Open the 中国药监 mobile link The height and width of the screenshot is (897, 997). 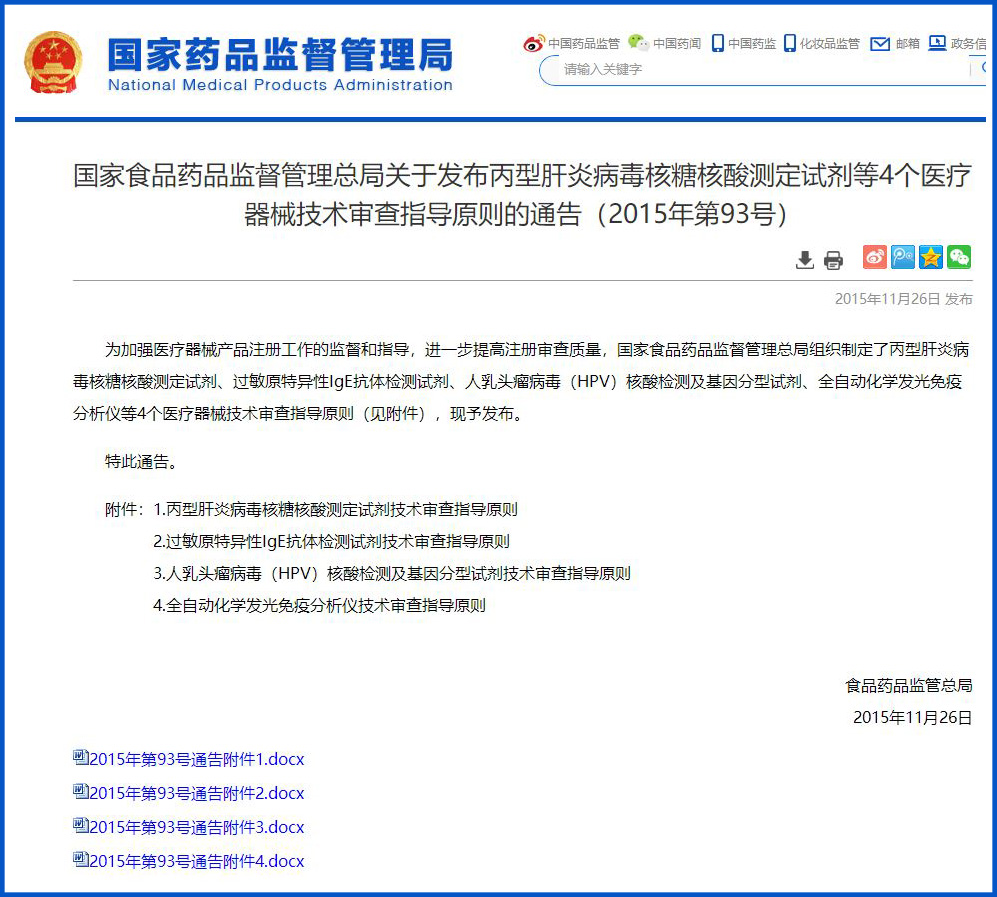[752, 43]
